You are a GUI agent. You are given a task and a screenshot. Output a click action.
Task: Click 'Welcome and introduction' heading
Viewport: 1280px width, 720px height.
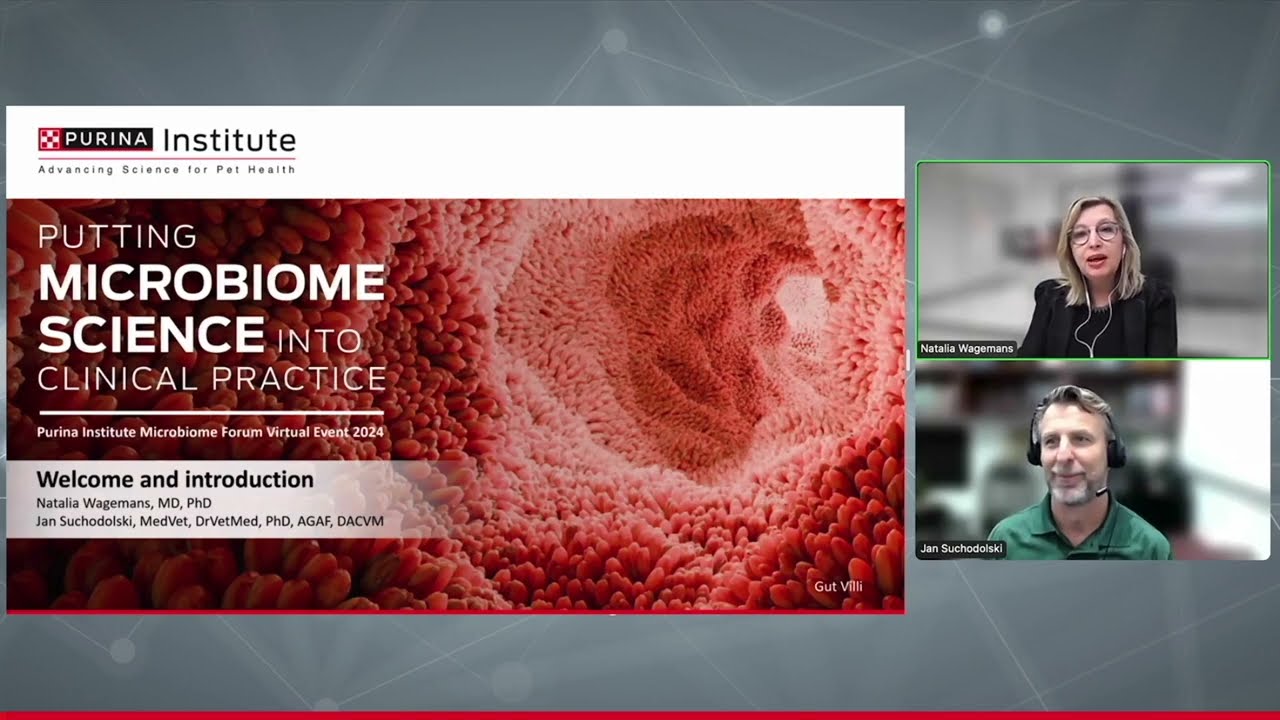click(175, 479)
